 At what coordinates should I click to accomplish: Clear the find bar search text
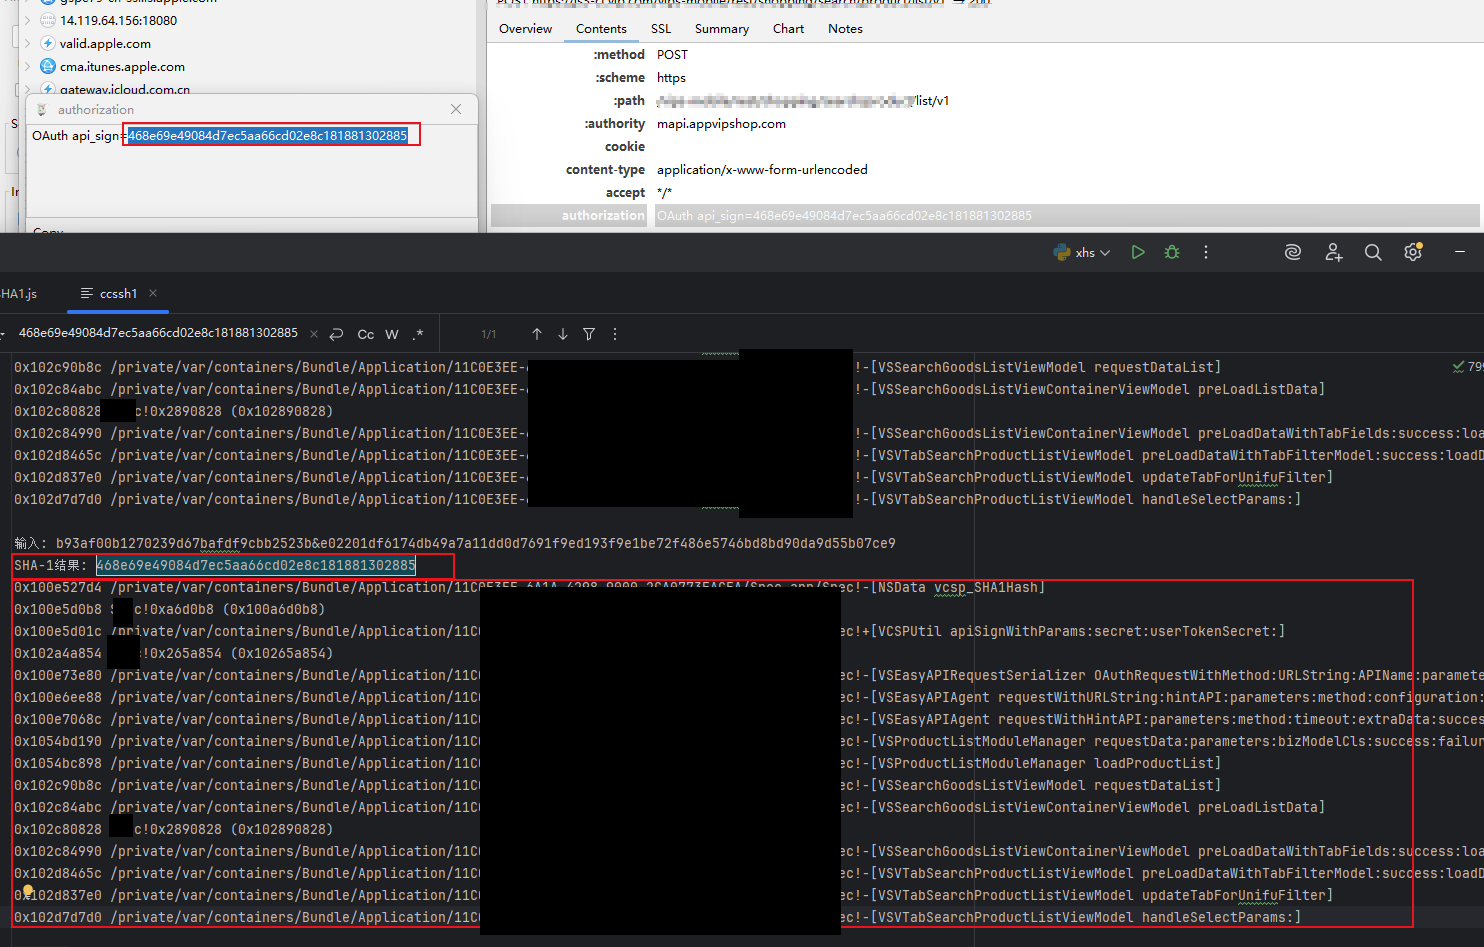point(314,334)
